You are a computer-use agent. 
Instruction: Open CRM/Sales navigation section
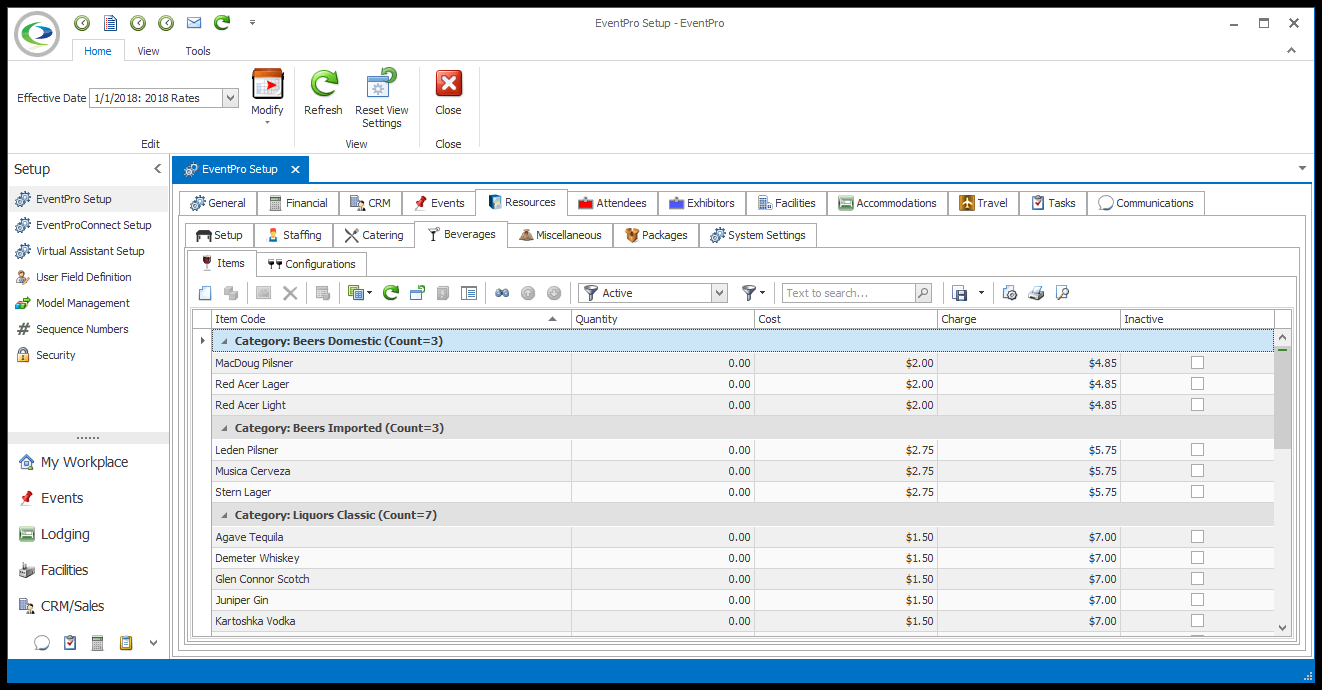point(72,606)
